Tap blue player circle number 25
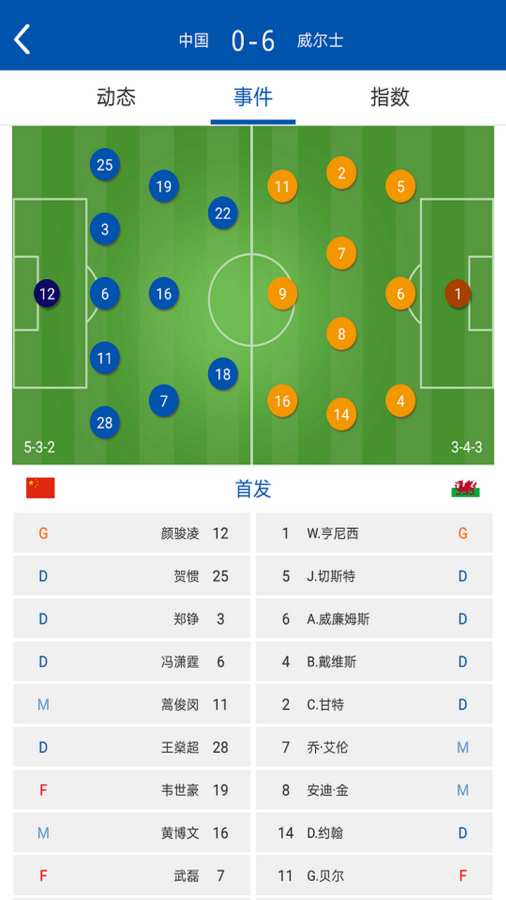 pos(104,165)
